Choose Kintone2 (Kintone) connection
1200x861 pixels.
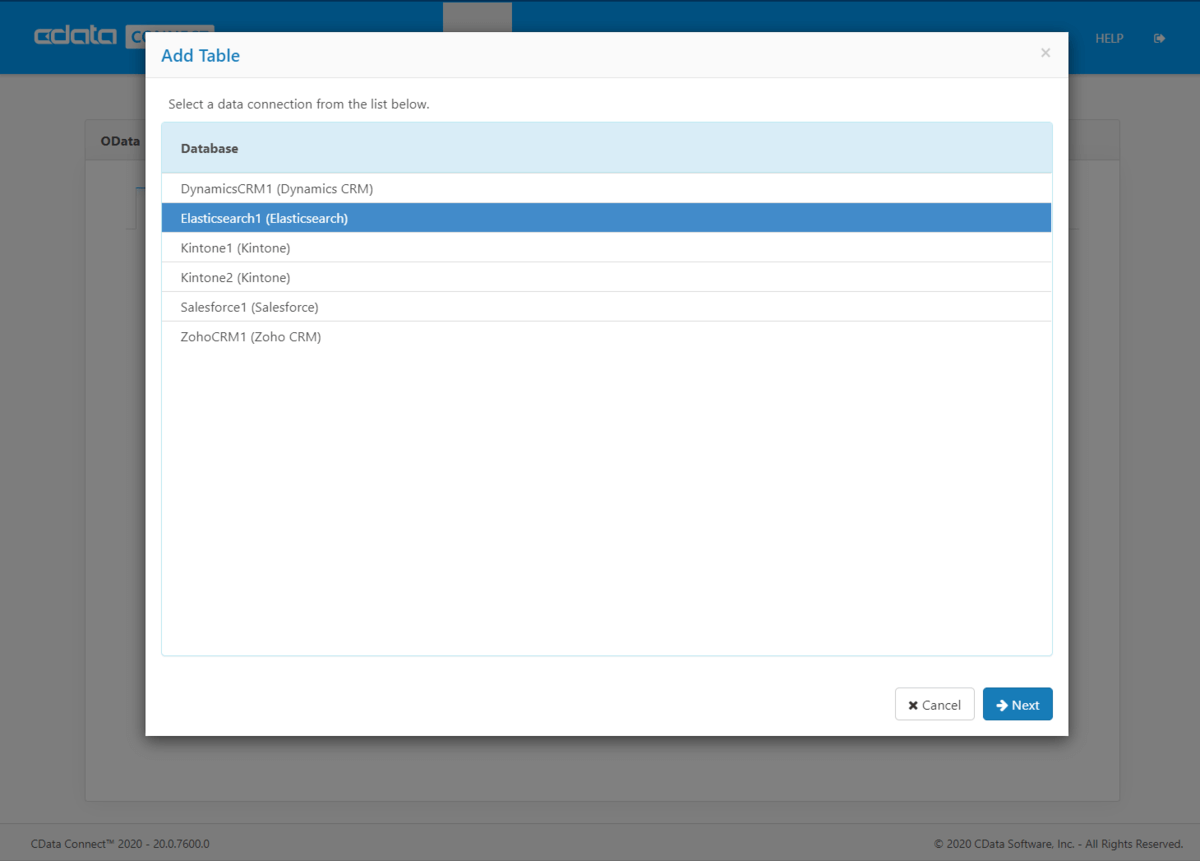[606, 277]
